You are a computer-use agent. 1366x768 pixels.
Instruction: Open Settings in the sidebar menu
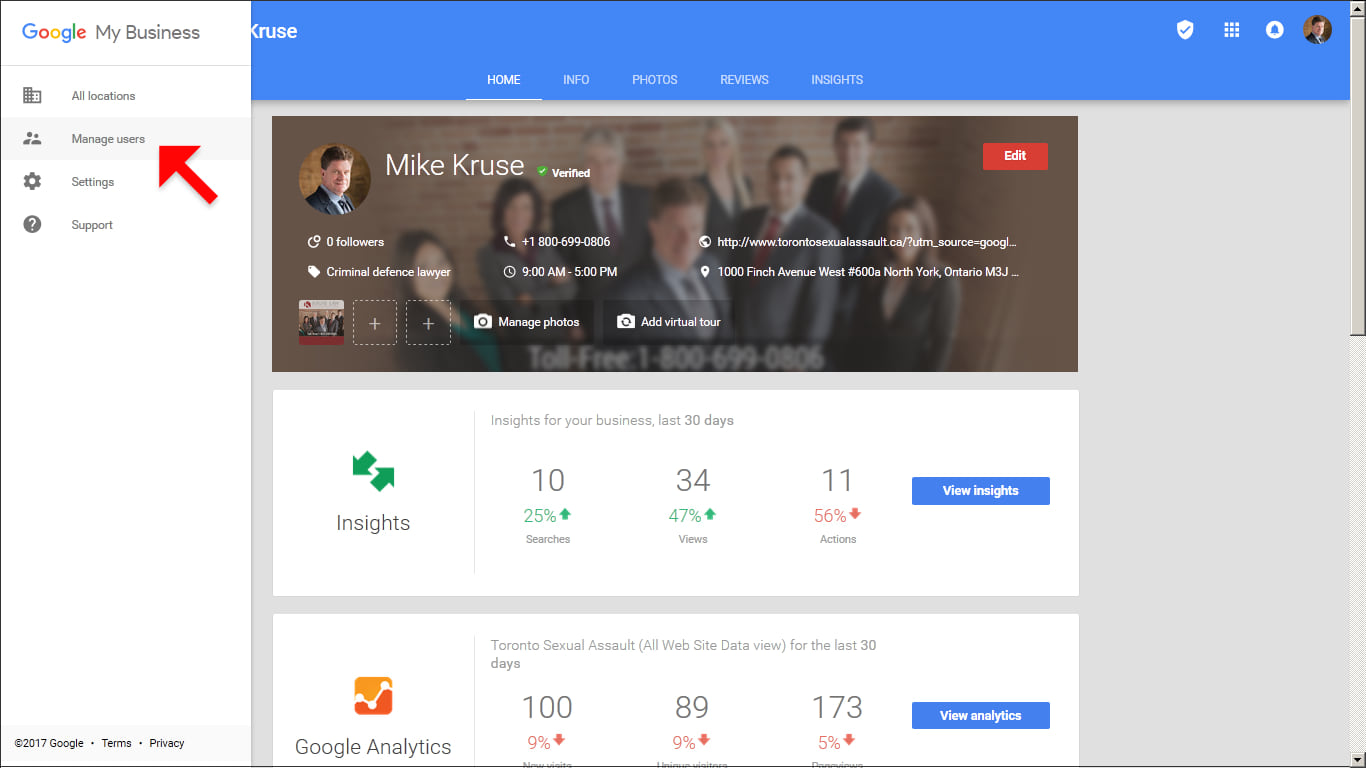(126, 182)
